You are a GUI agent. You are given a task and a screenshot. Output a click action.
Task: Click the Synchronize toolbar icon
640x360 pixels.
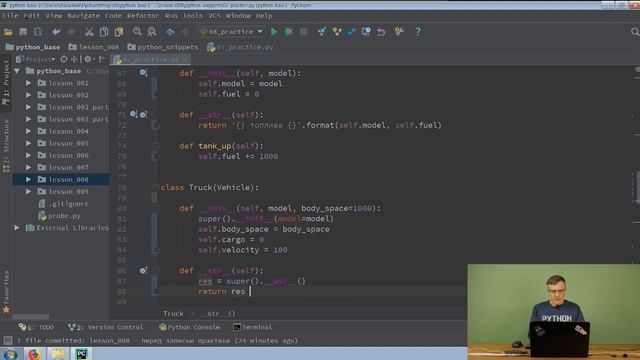pos(38,32)
